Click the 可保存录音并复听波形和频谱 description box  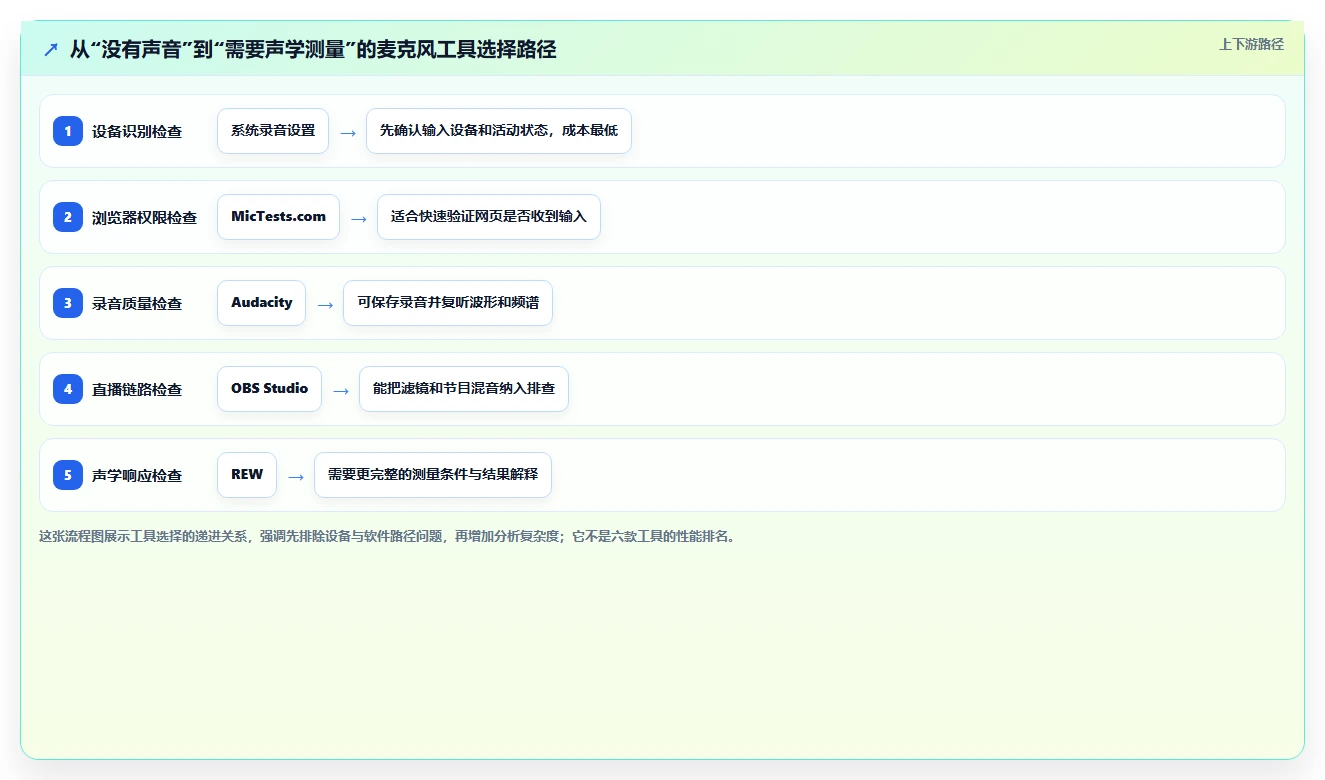(x=448, y=303)
